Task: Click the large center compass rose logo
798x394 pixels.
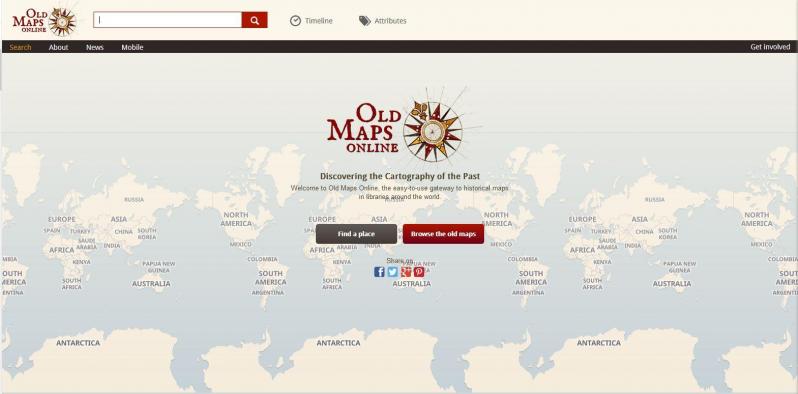Action: coord(433,131)
